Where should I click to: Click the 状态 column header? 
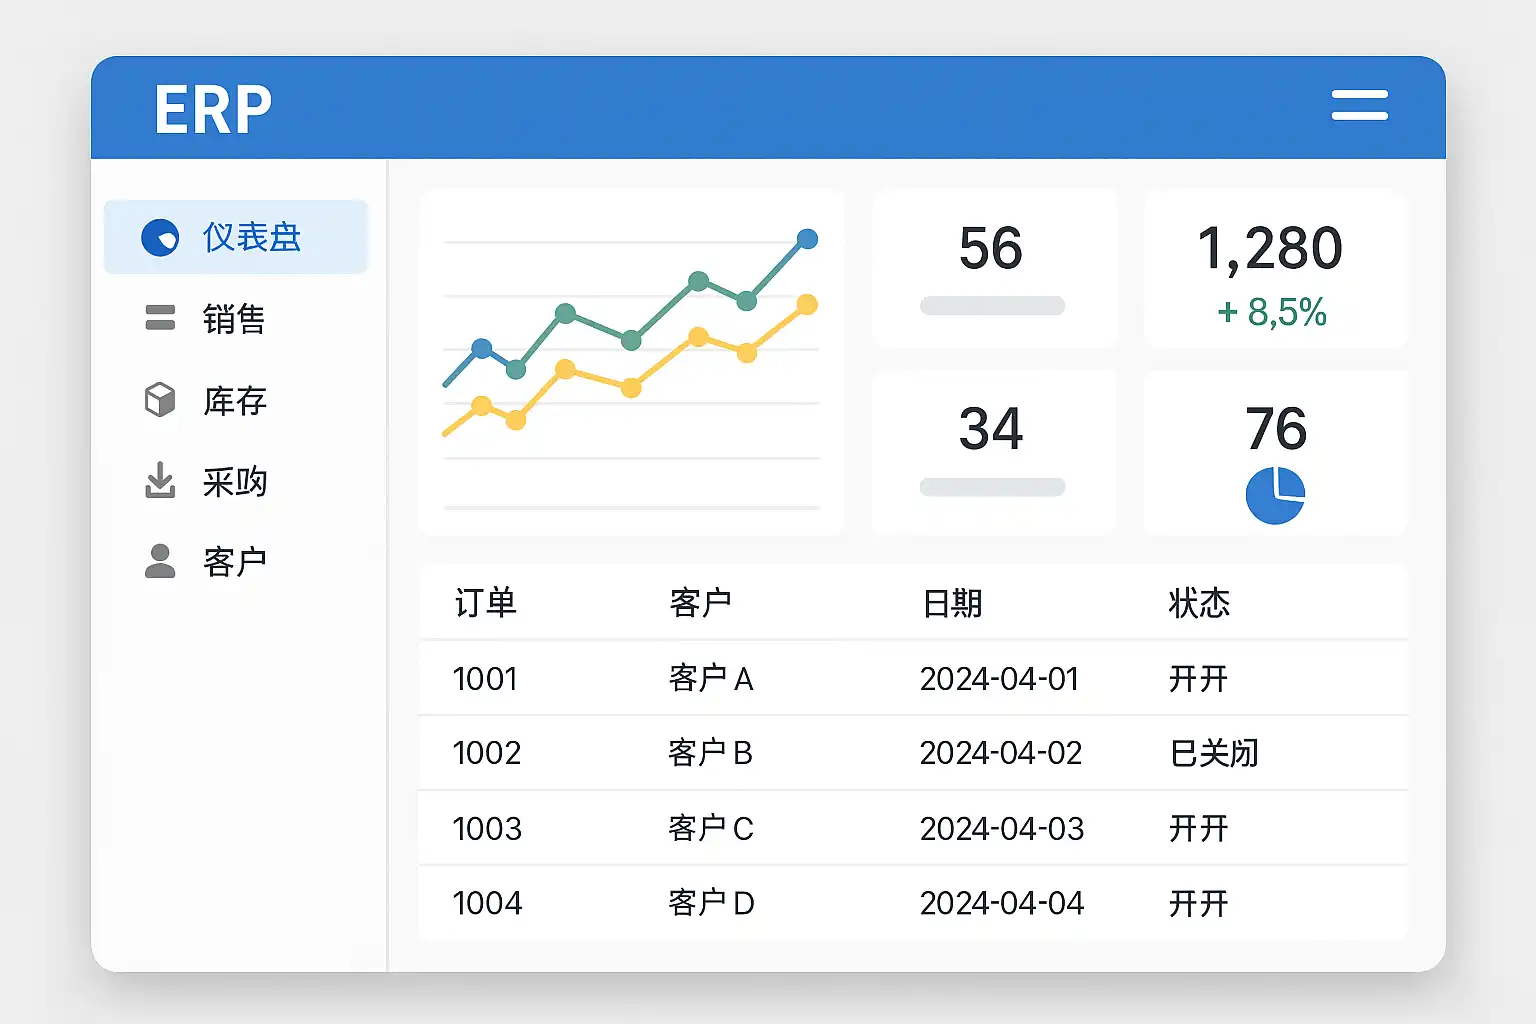pyautogui.click(x=1199, y=603)
